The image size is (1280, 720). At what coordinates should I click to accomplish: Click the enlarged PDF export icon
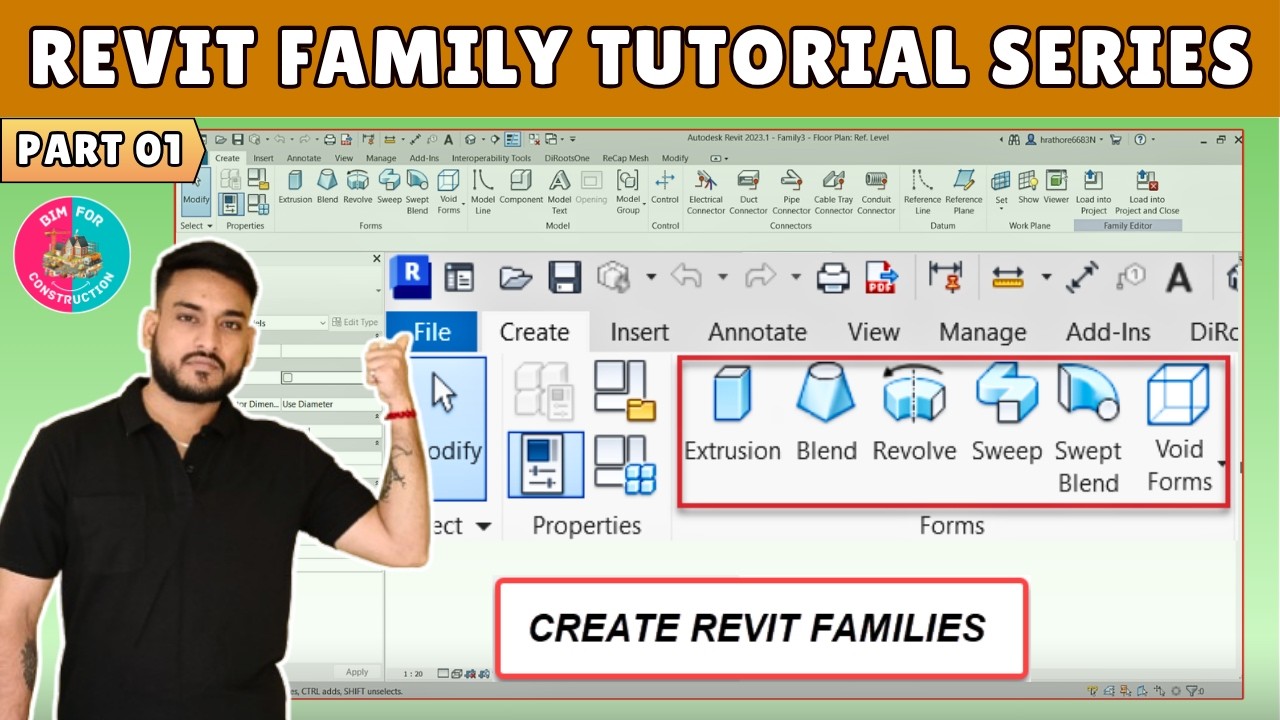[x=882, y=277]
